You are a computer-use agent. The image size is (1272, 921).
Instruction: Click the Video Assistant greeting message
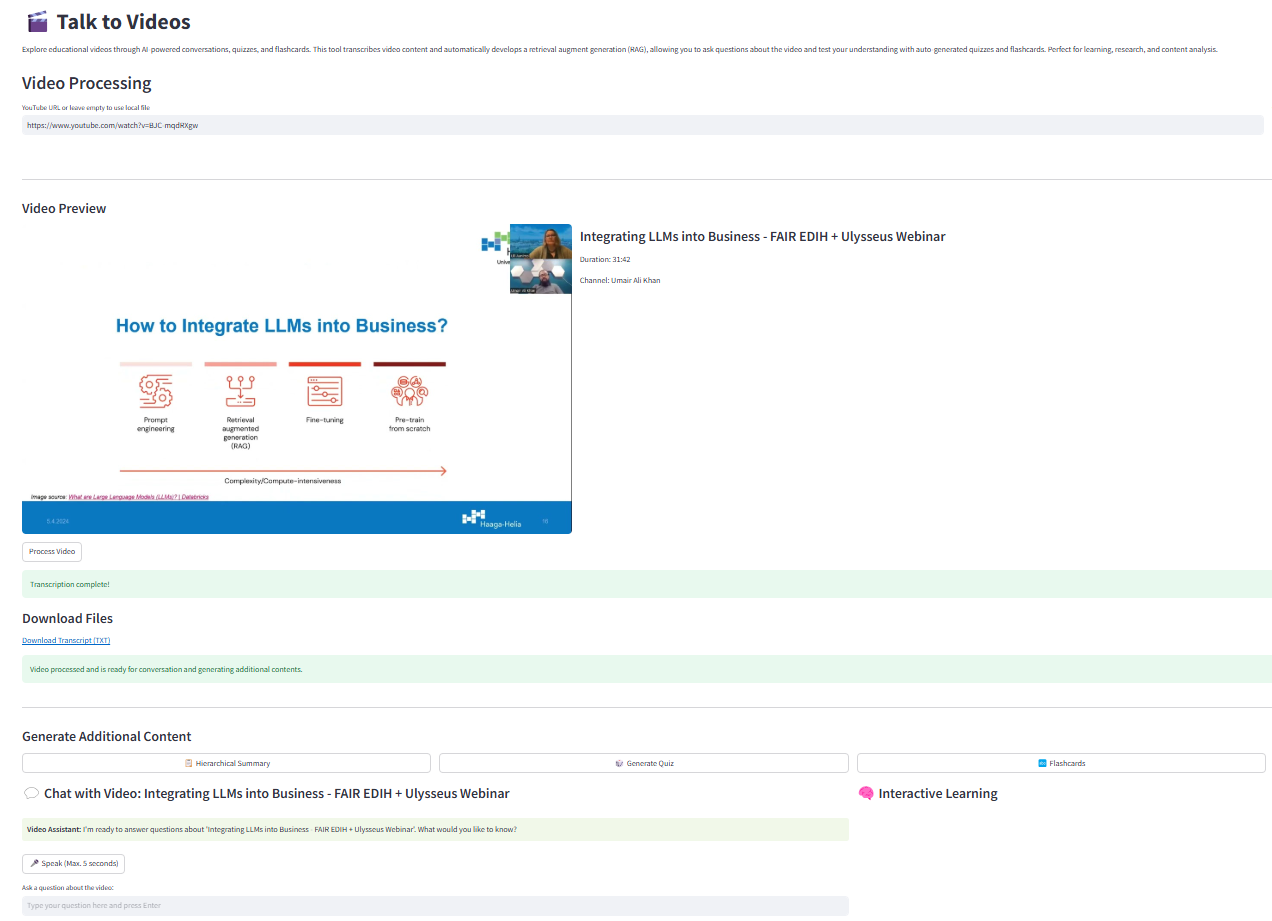(435, 829)
